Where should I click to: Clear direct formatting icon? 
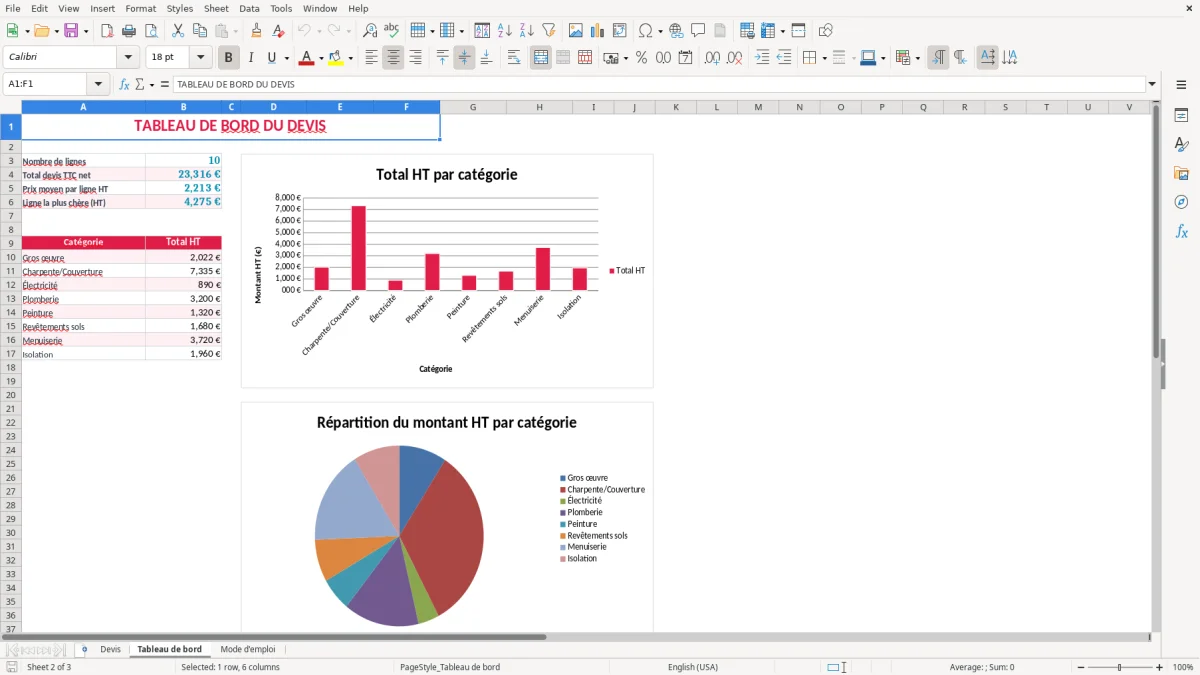[279, 31]
